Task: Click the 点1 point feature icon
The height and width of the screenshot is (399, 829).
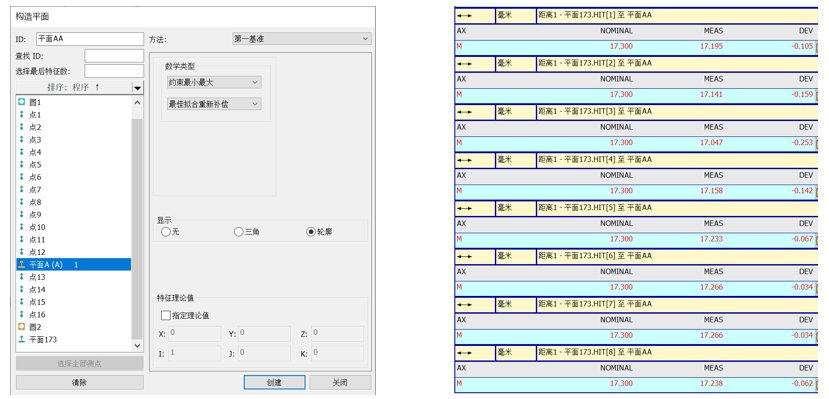Action: pyautogui.click(x=22, y=115)
